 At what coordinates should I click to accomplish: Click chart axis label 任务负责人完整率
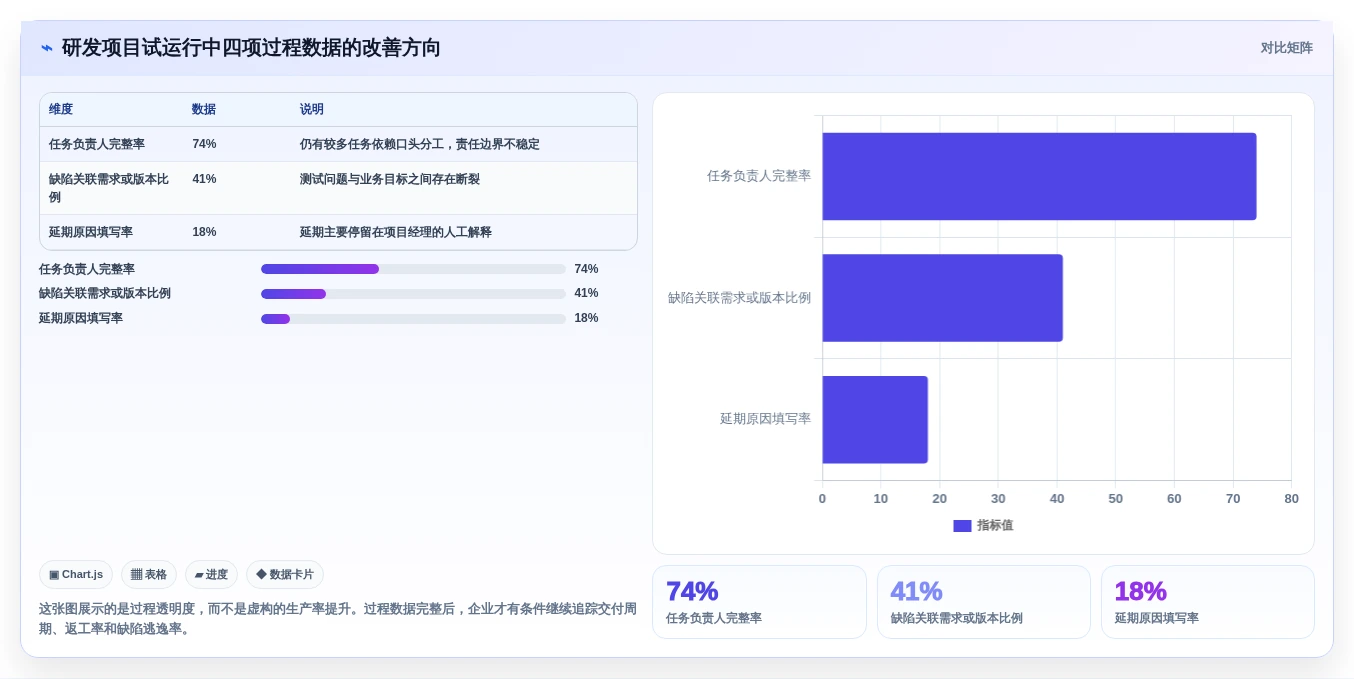[759, 176]
